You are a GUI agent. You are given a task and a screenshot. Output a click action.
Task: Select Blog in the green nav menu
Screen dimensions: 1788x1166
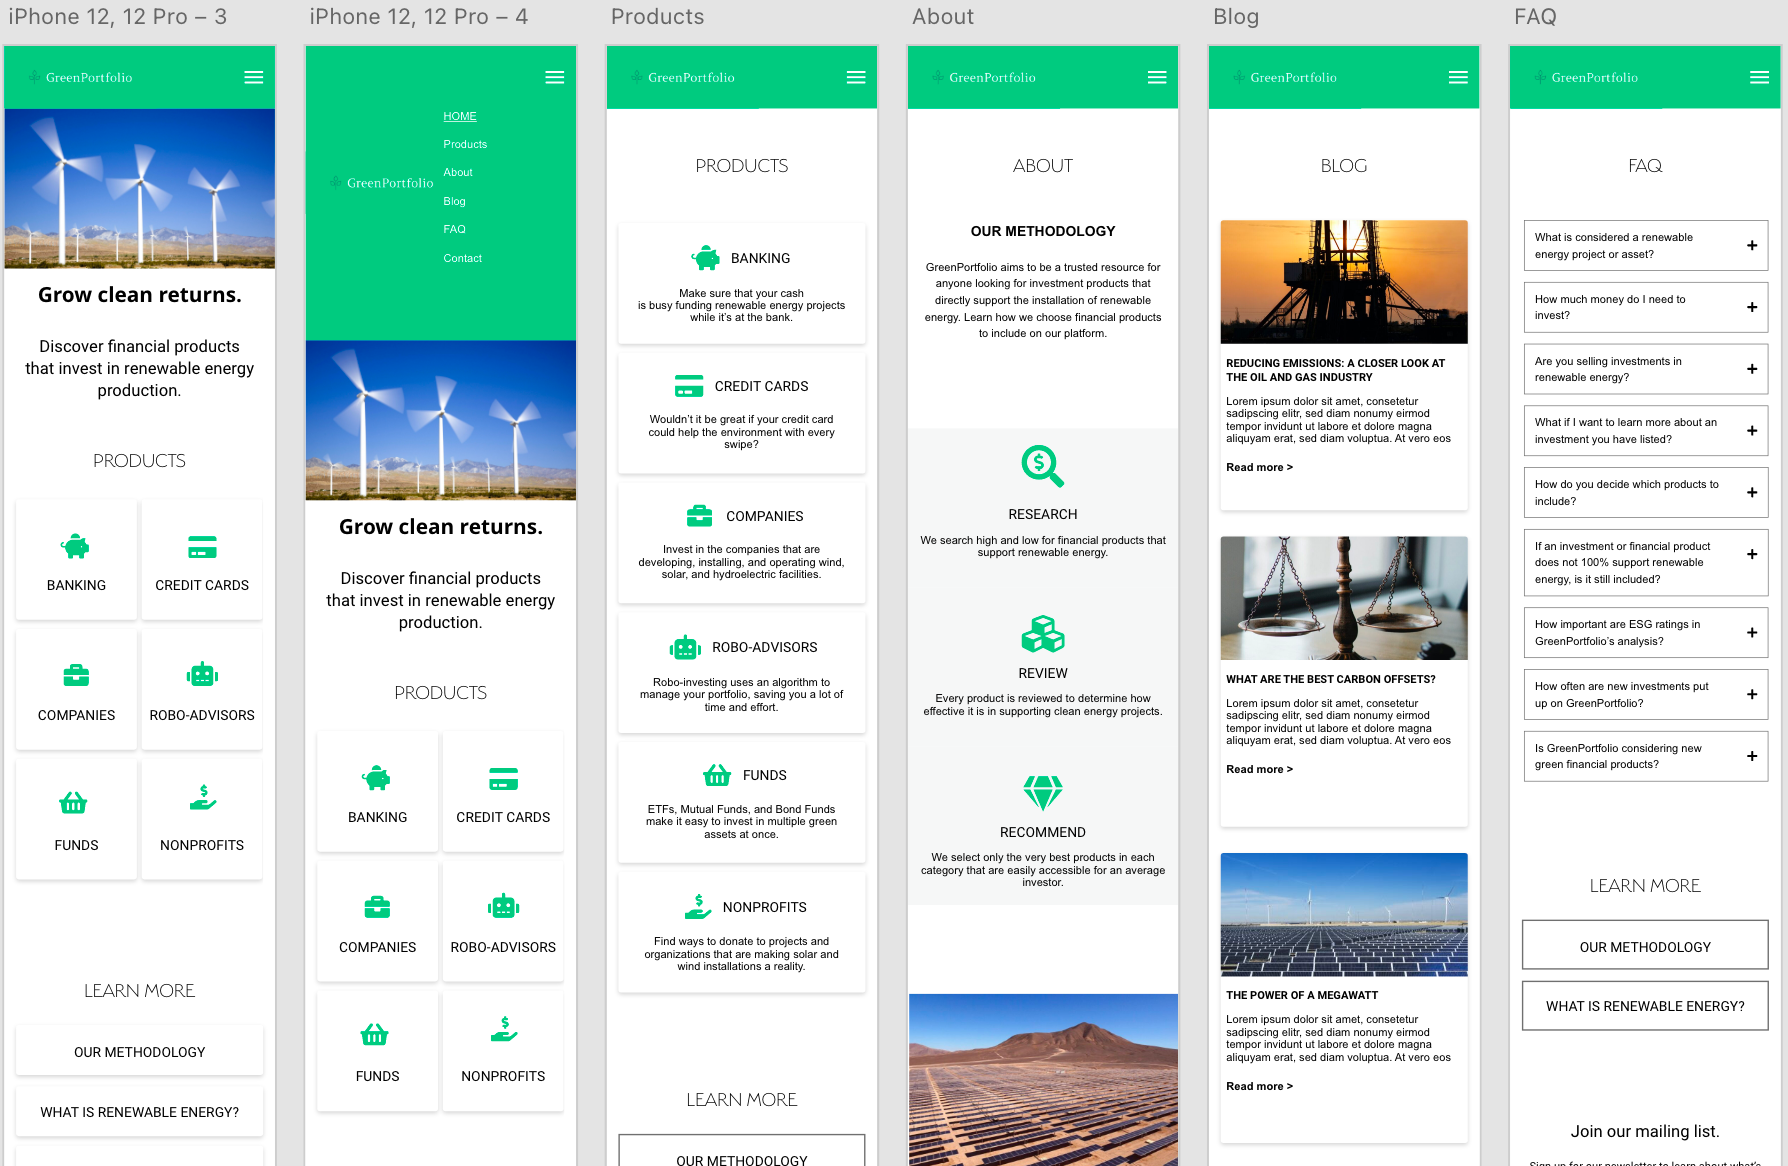[454, 201]
